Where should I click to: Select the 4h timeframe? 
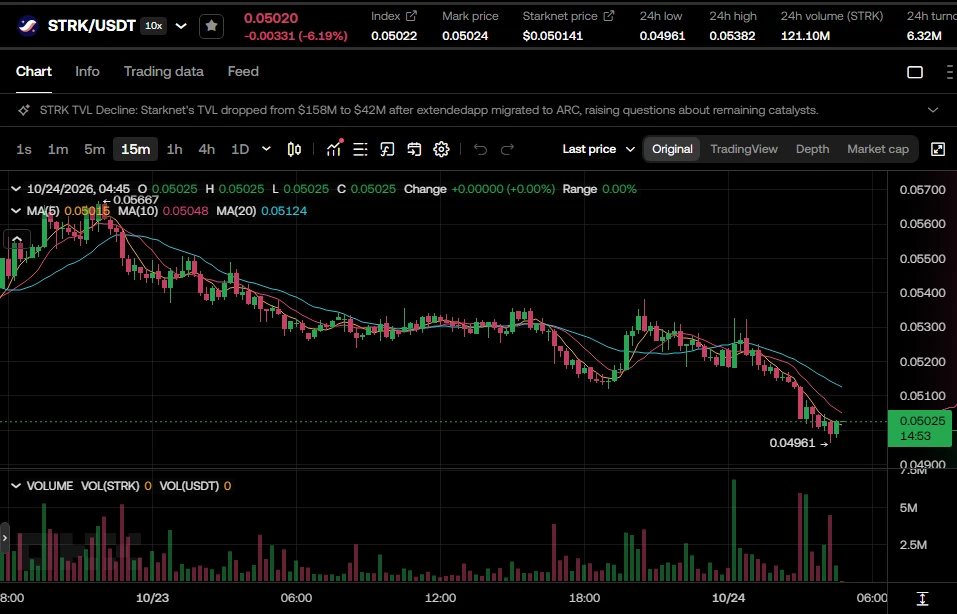[x=206, y=149]
